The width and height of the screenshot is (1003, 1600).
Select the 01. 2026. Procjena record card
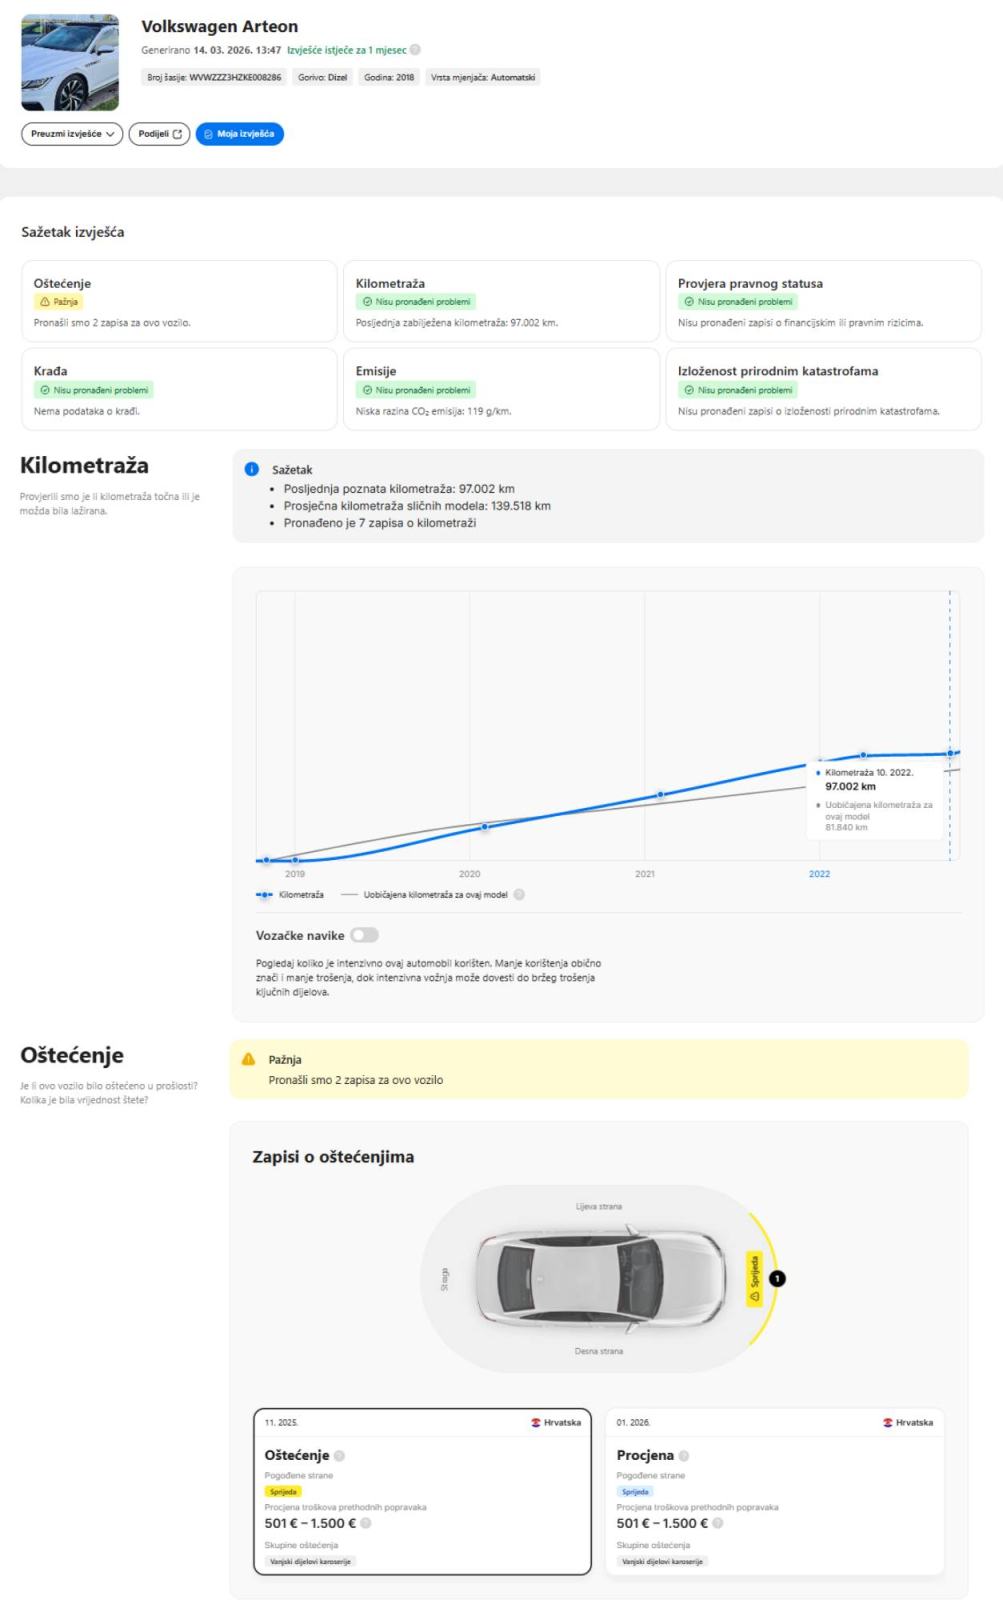coord(774,1491)
